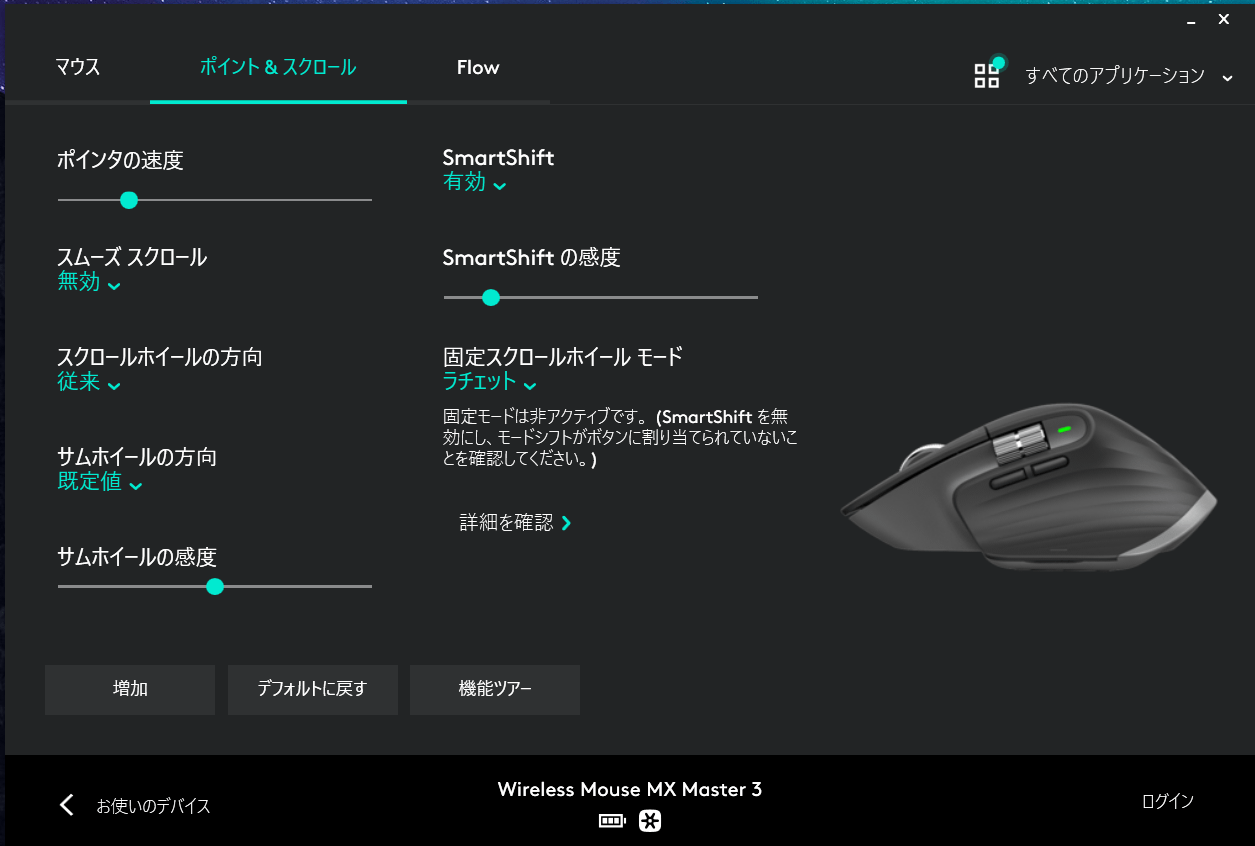The width and height of the screenshot is (1255, 846).
Task: Click the ログイン link
Action: tap(1168, 801)
